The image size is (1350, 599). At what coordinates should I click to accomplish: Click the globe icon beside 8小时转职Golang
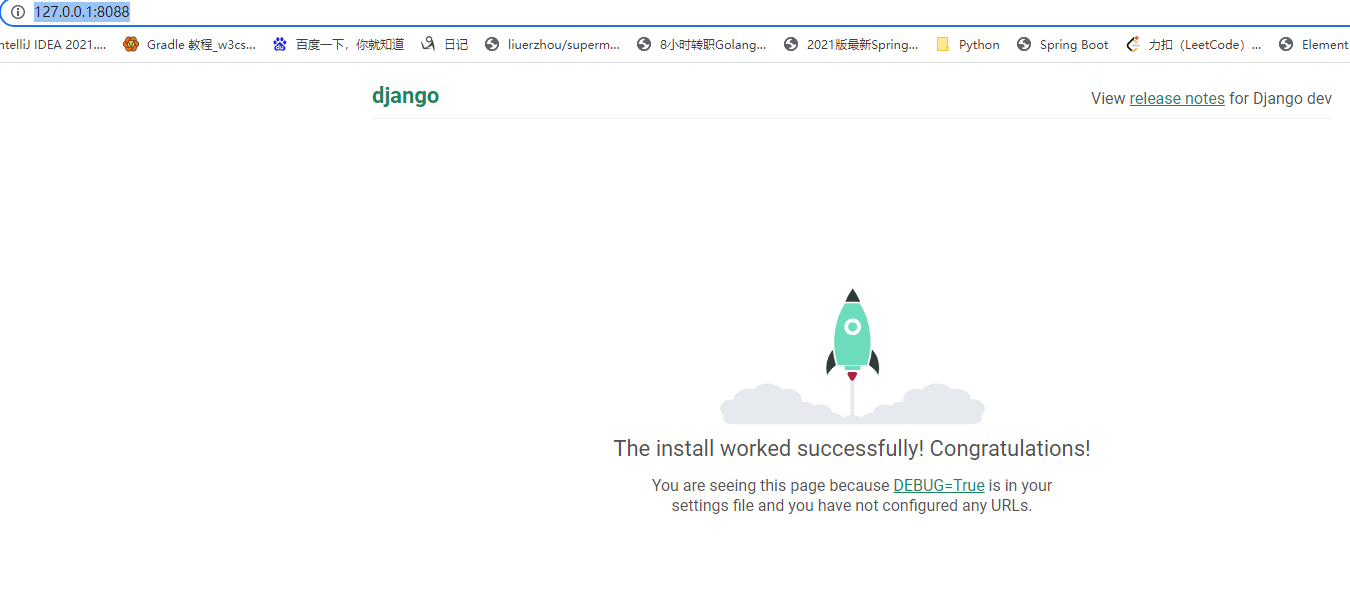pos(644,44)
